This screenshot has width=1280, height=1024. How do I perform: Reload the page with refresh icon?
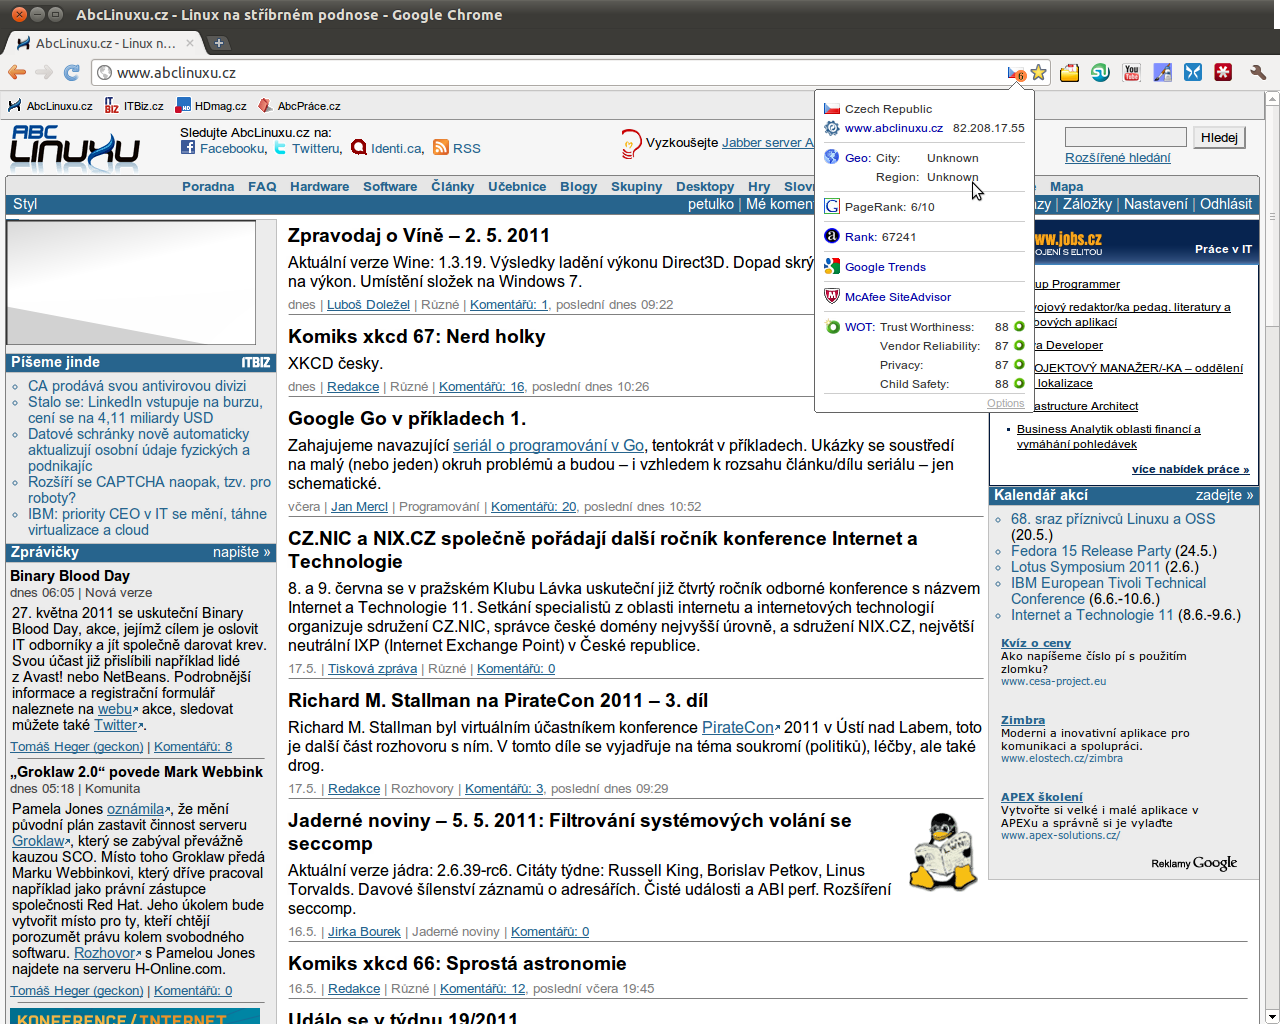71,72
